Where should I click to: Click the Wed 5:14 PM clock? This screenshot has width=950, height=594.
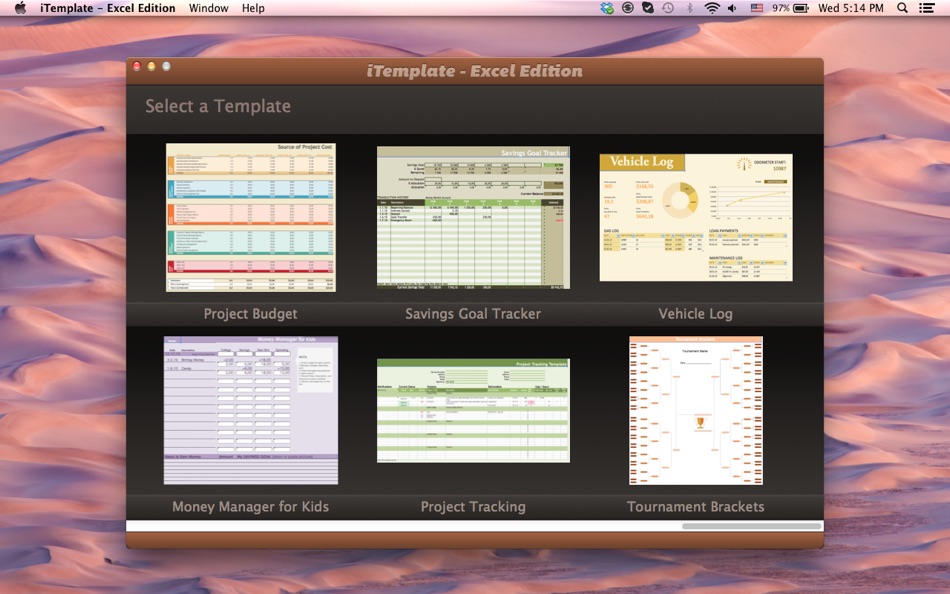click(x=851, y=8)
